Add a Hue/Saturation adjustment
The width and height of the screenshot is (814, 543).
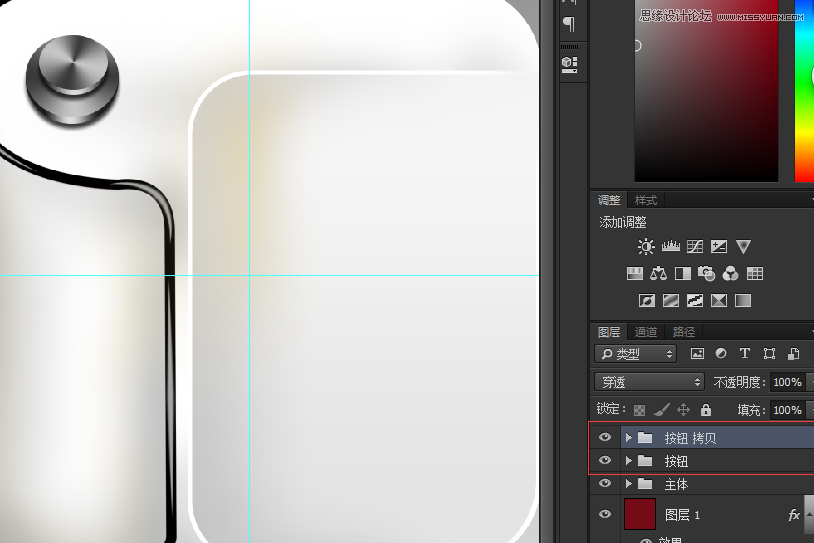click(634, 274)
